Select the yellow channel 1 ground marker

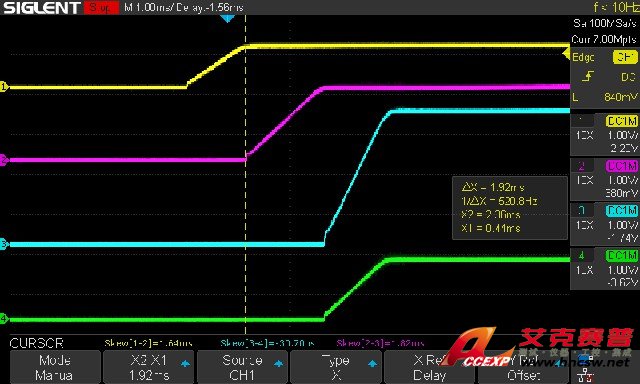point(4,87)
